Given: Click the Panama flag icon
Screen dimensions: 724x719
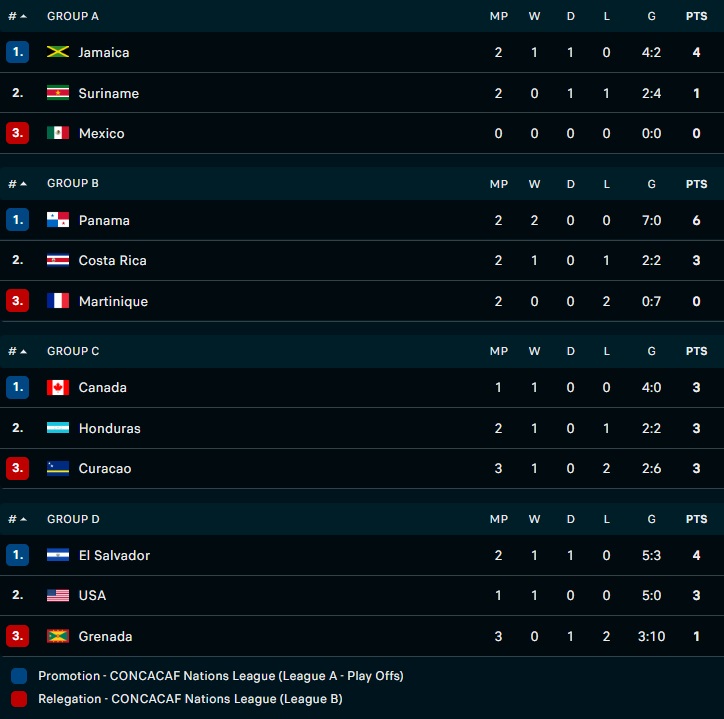Looking at the screenshot, I should pyautogui.click(x=58, y=220).
